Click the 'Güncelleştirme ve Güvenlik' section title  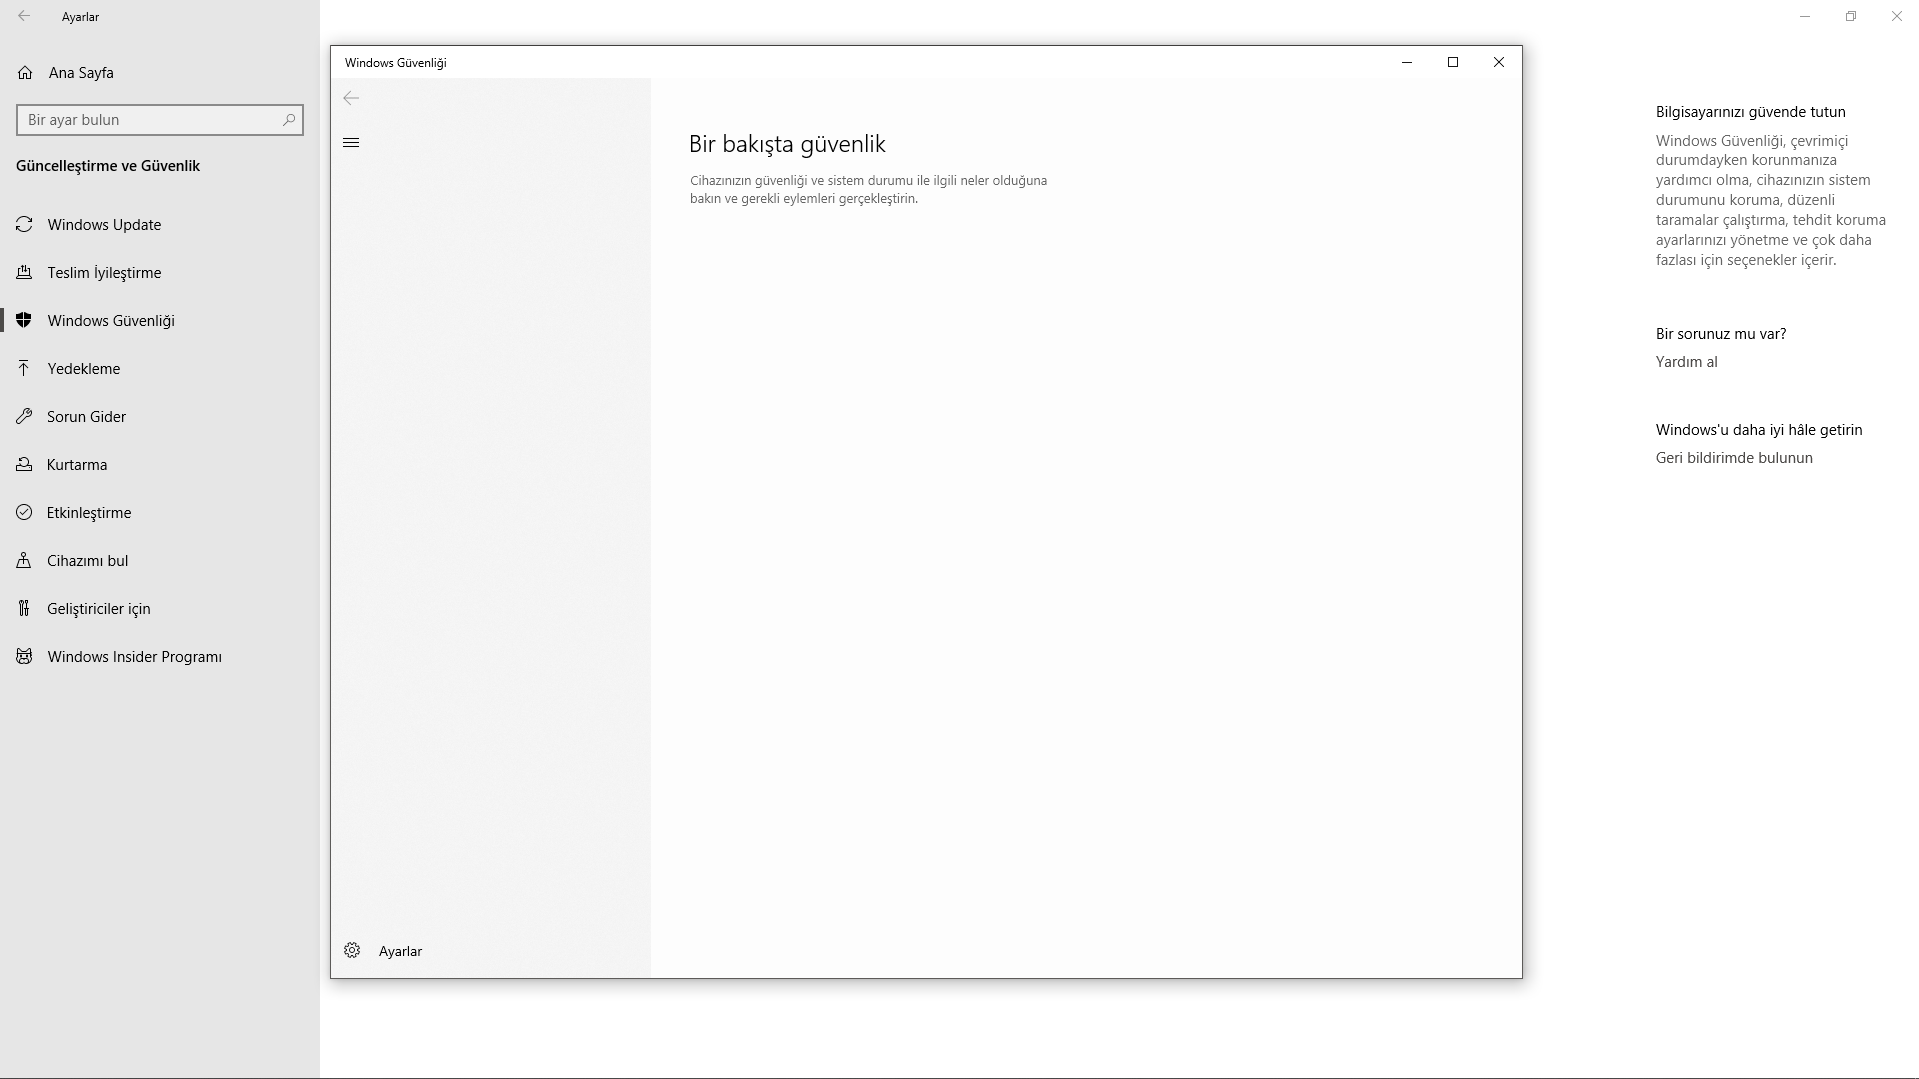(x=108, y=166)
